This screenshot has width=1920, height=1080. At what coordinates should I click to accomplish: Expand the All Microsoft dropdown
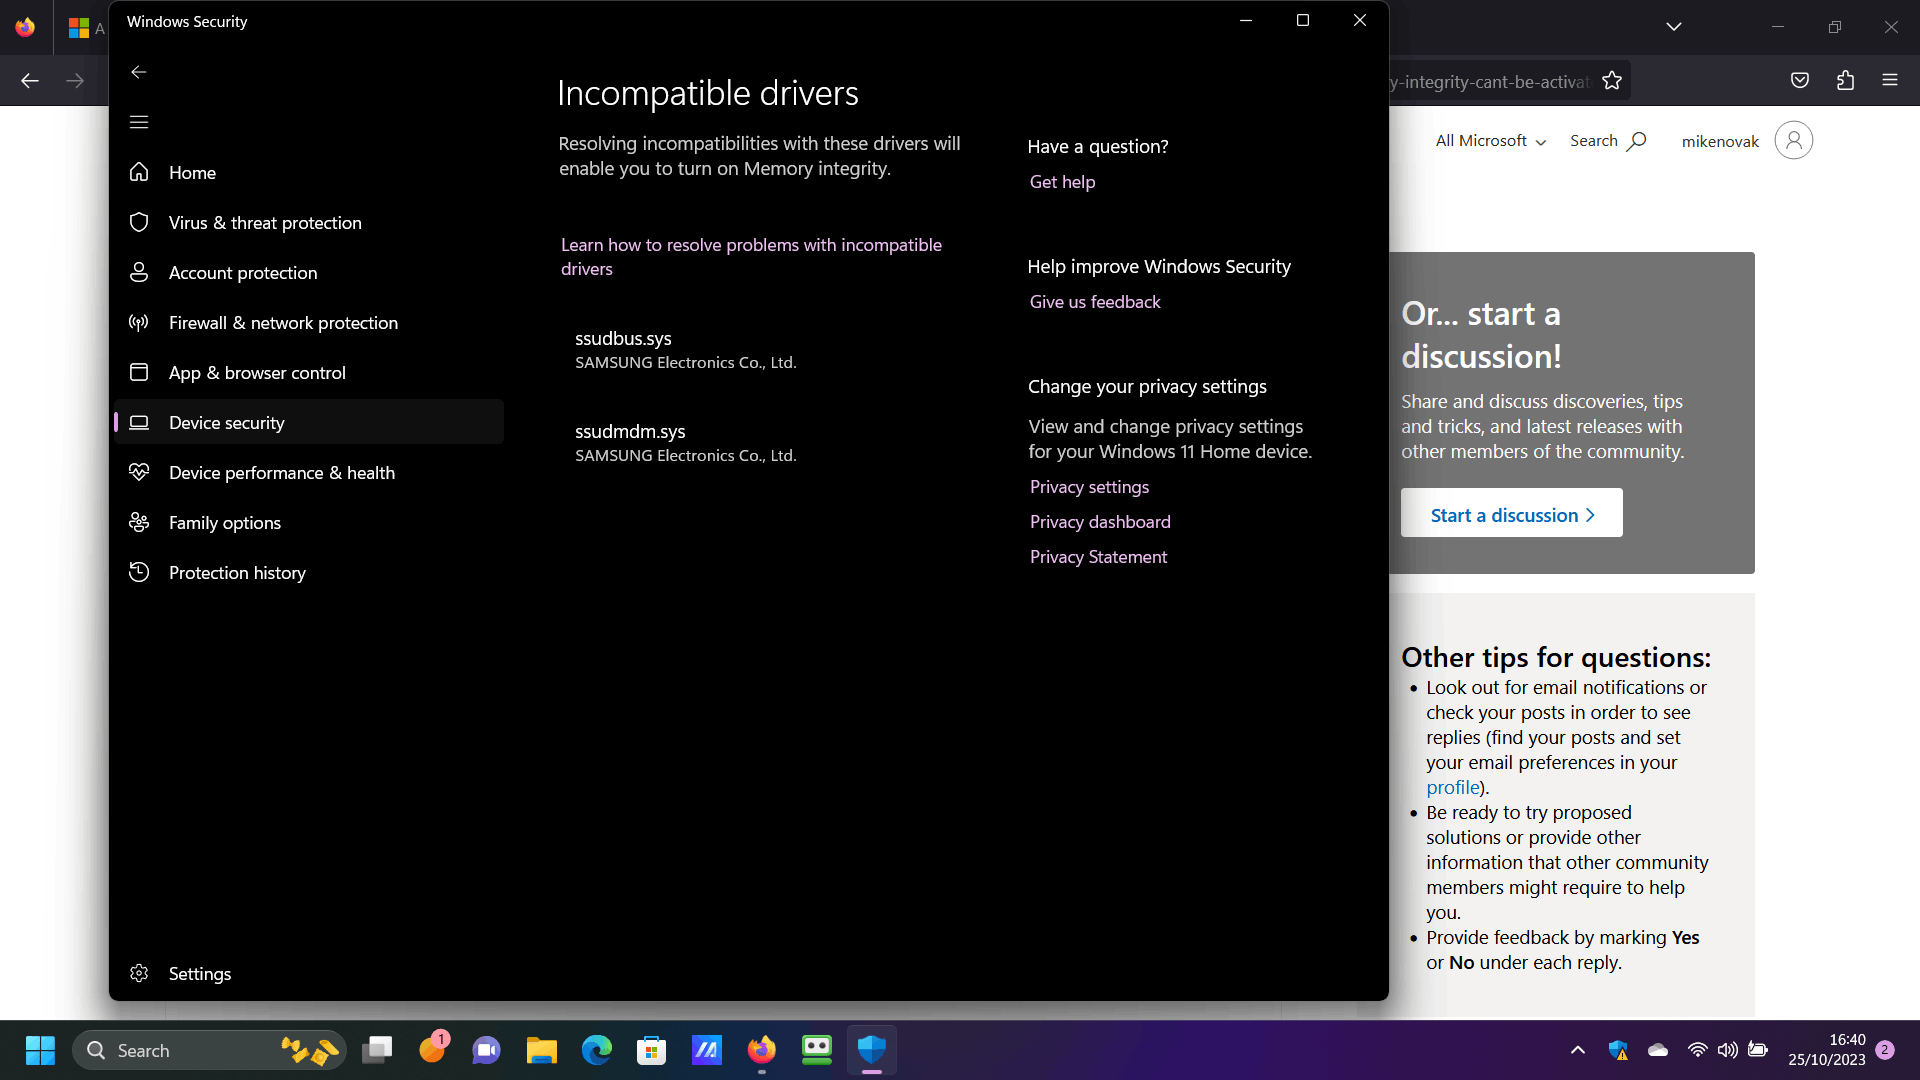1490,141
